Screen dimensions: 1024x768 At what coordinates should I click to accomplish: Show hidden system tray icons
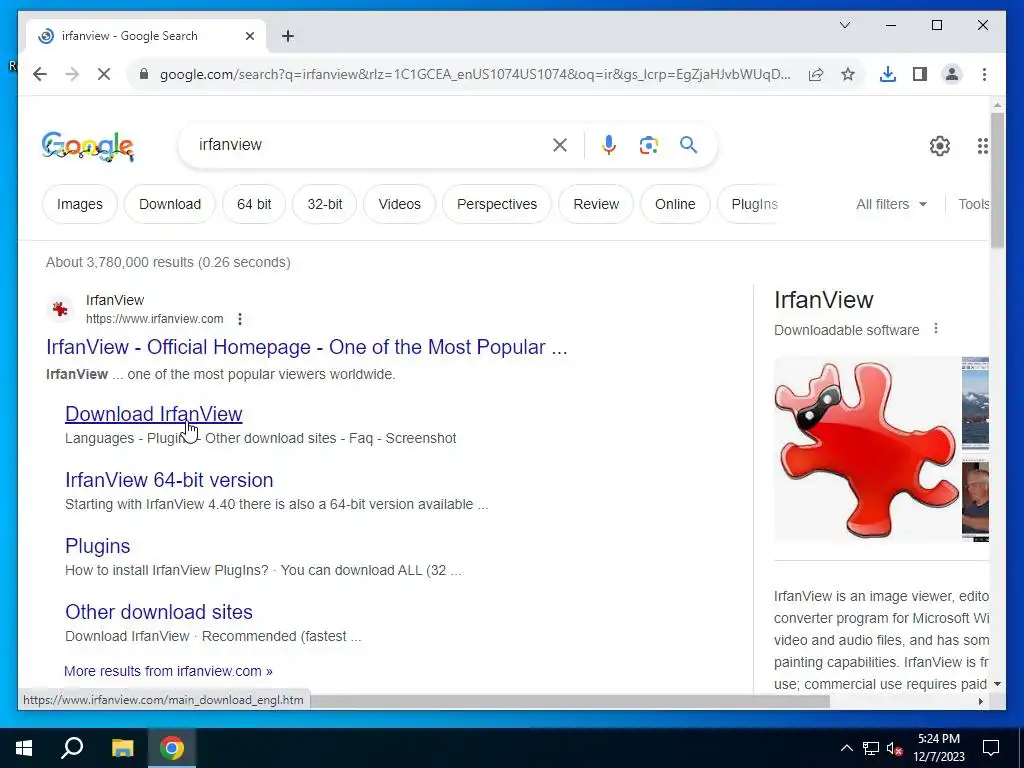[x=846, y=748]
